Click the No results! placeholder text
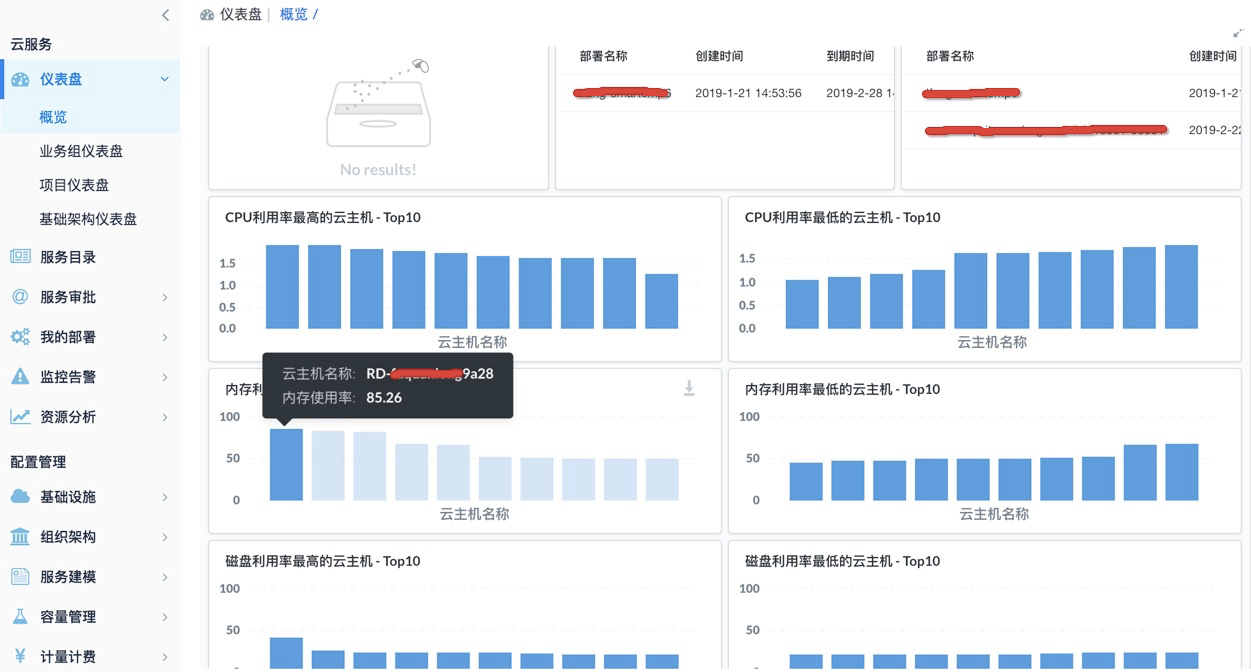This screenshot has height=672, width=1251. (378, 170)
